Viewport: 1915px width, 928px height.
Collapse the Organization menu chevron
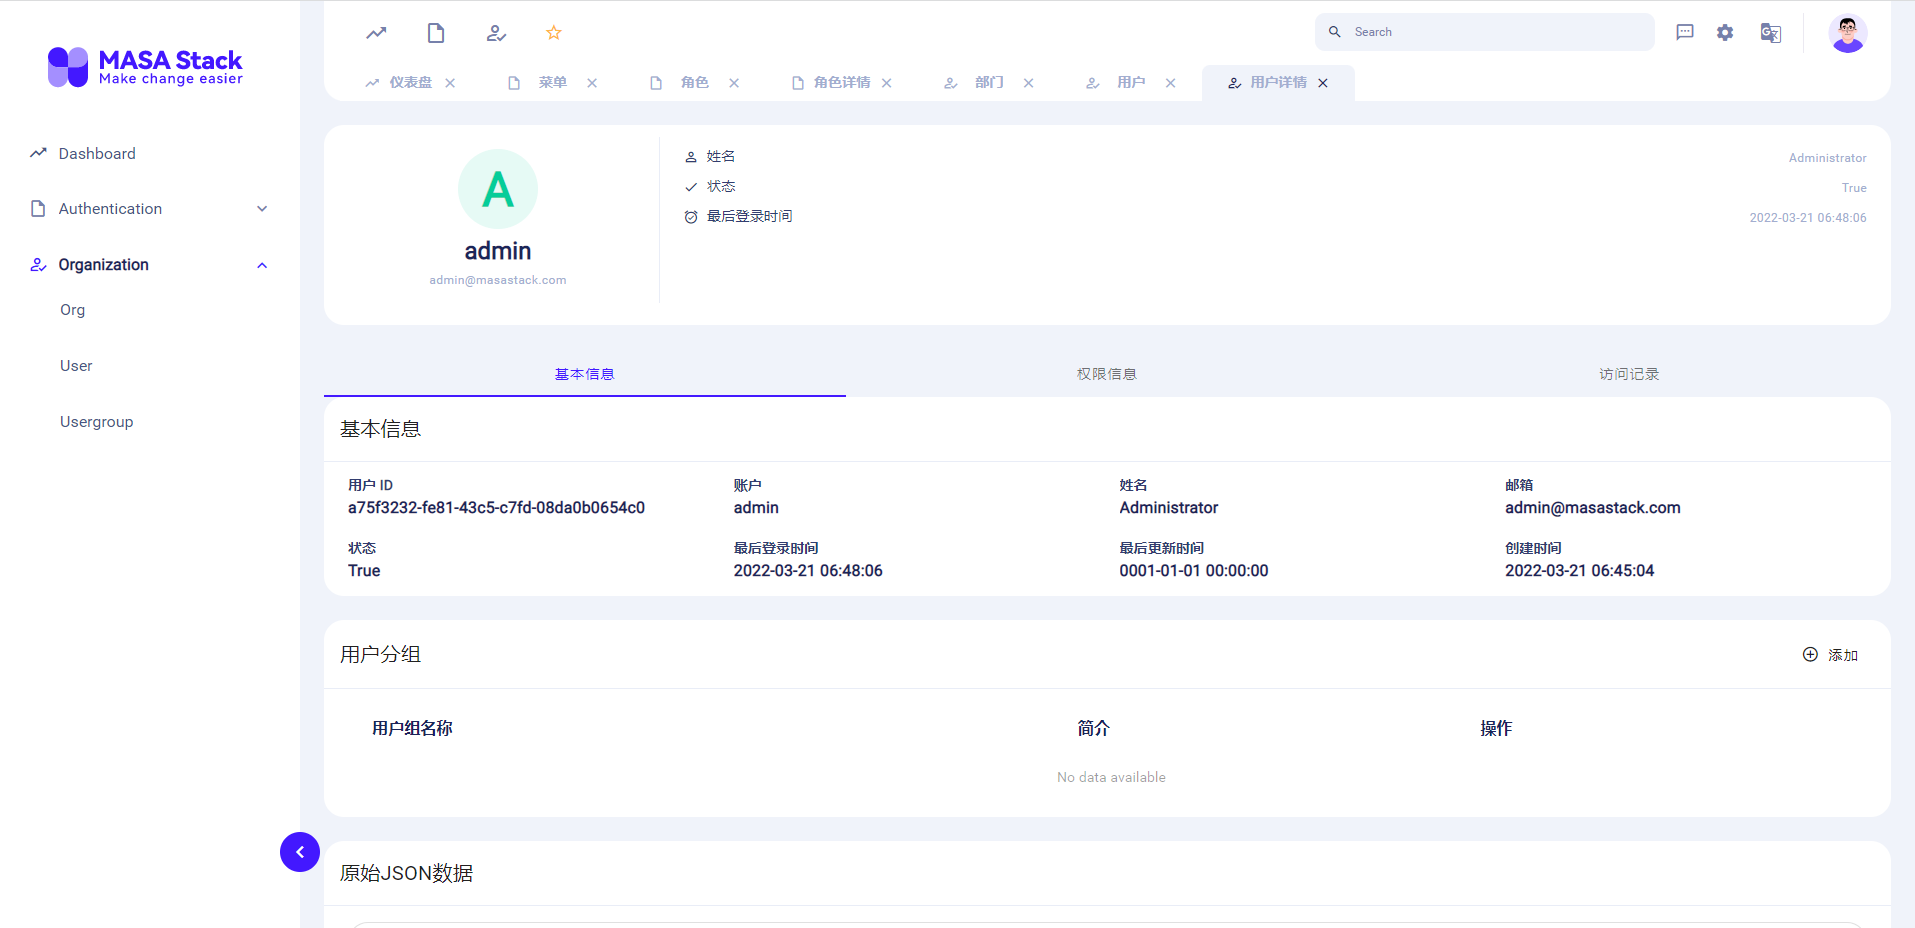coord(262,265)
